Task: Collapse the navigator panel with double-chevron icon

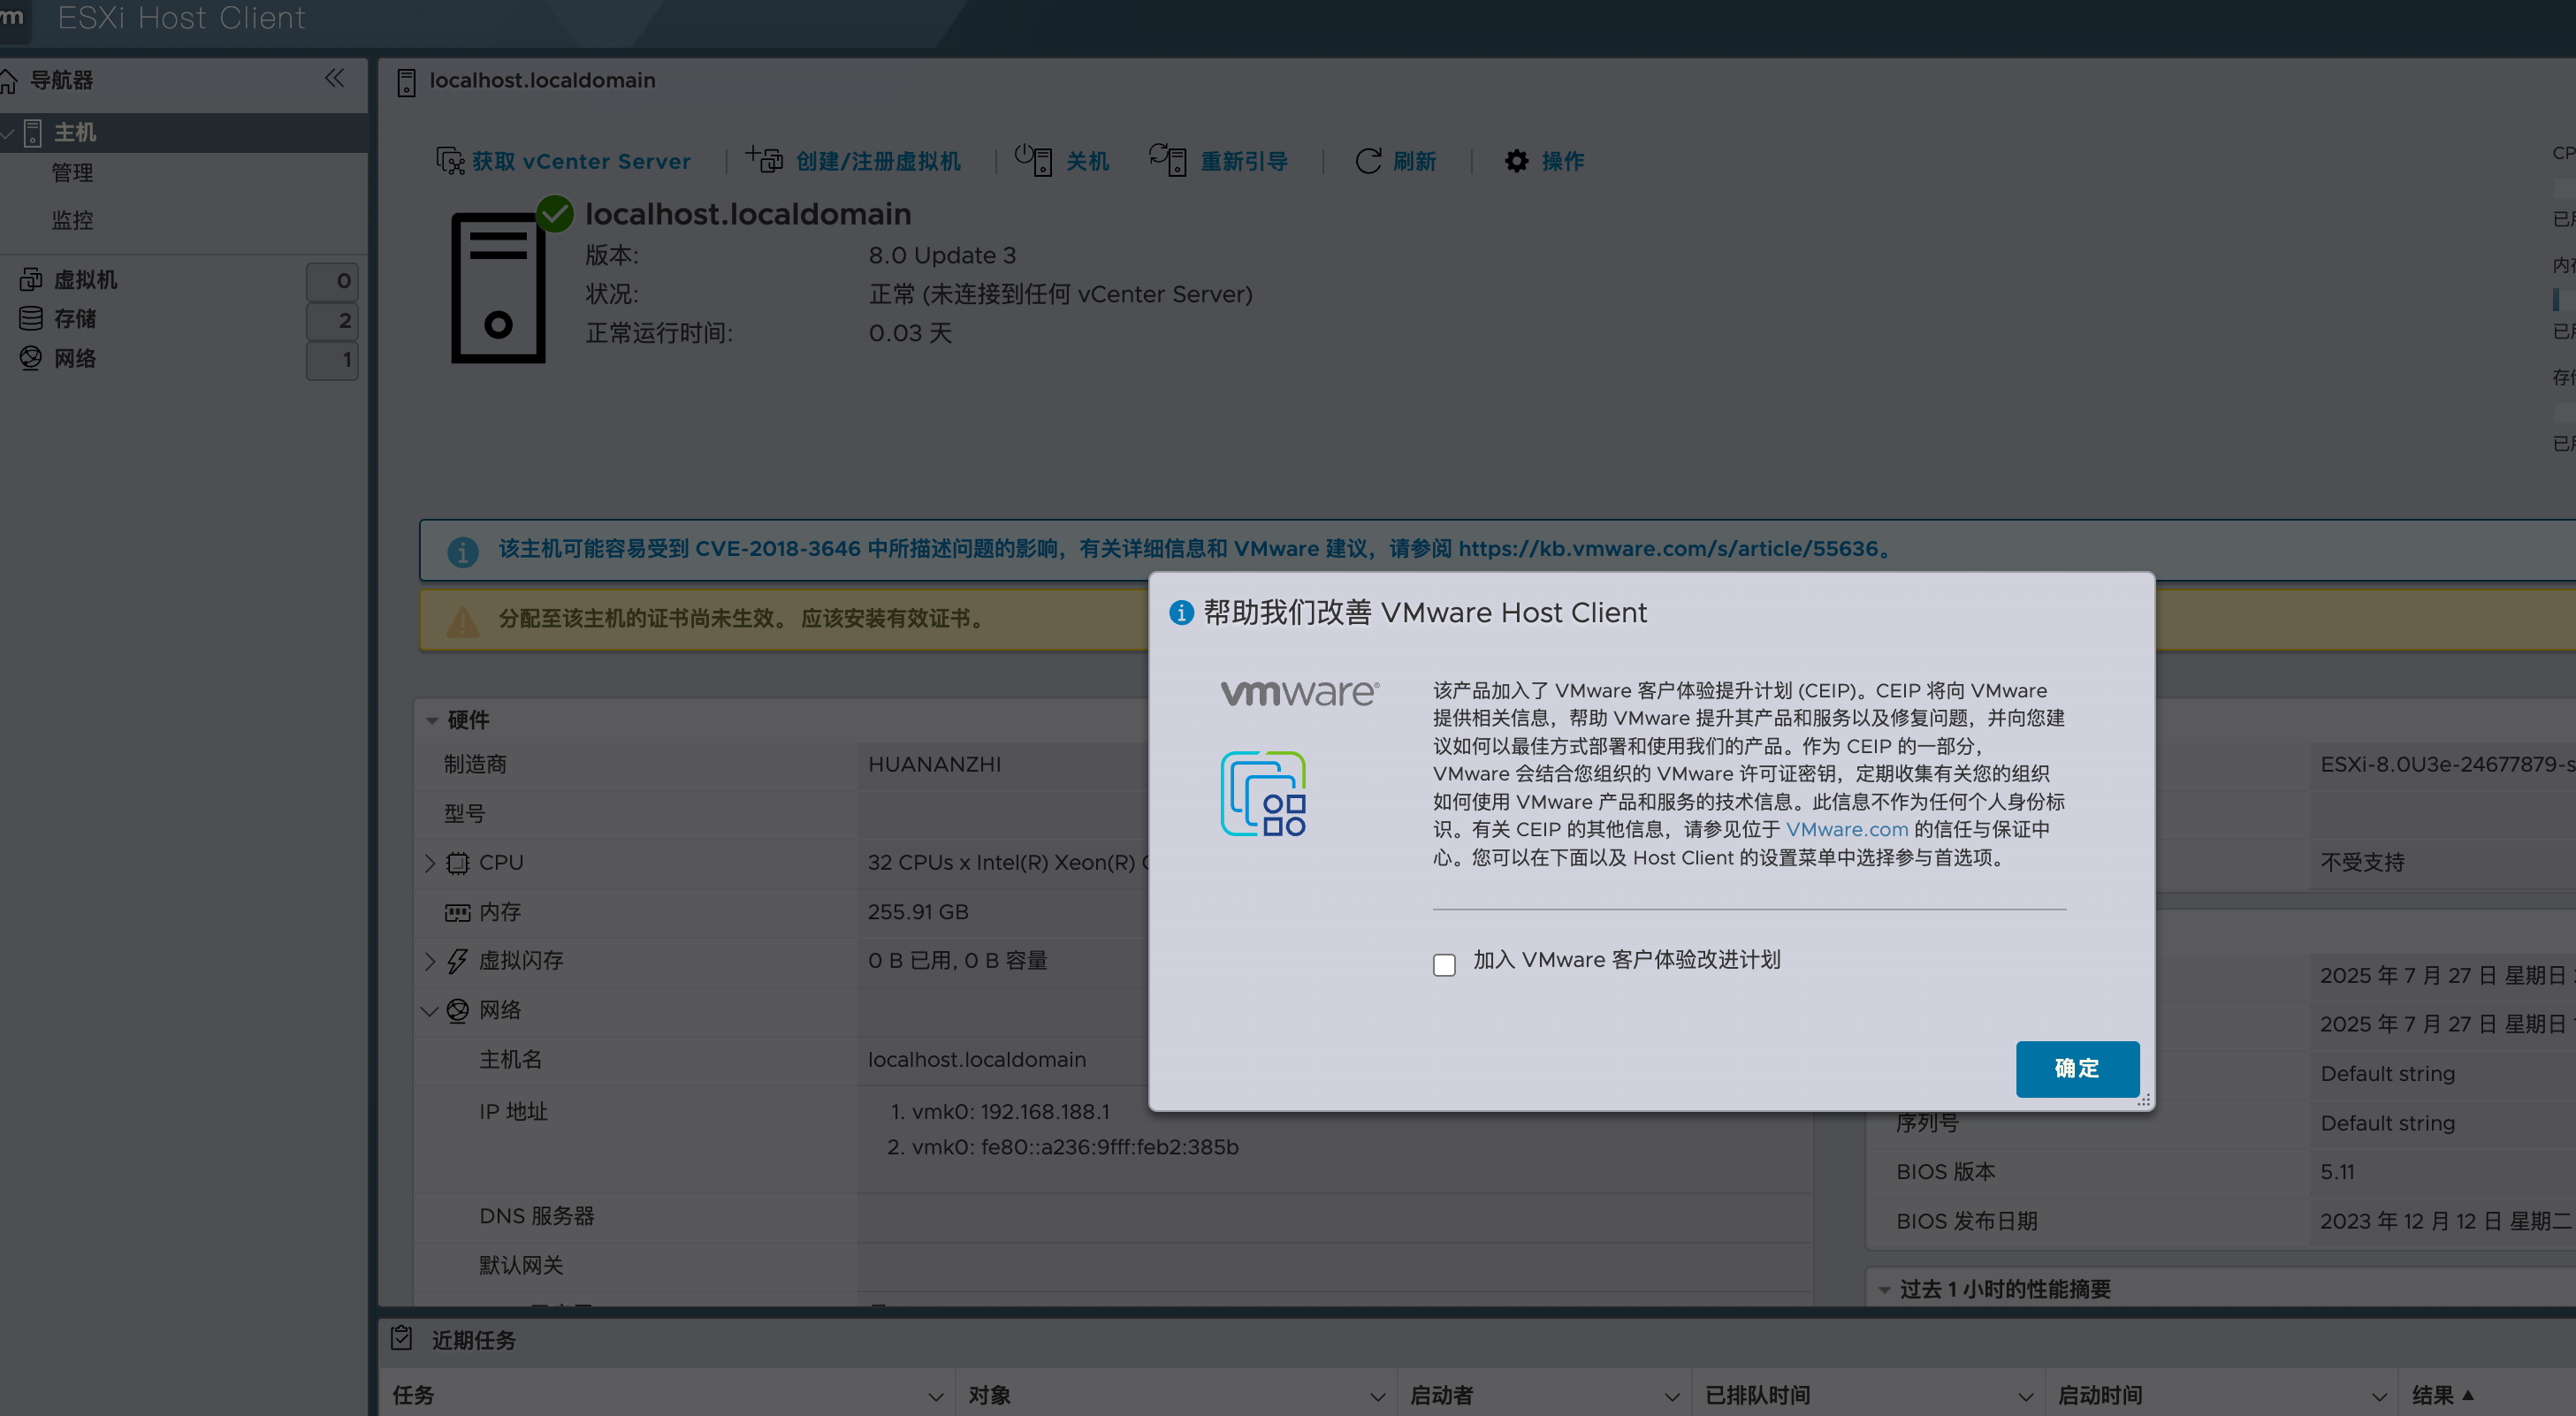Action: [334, 78]
